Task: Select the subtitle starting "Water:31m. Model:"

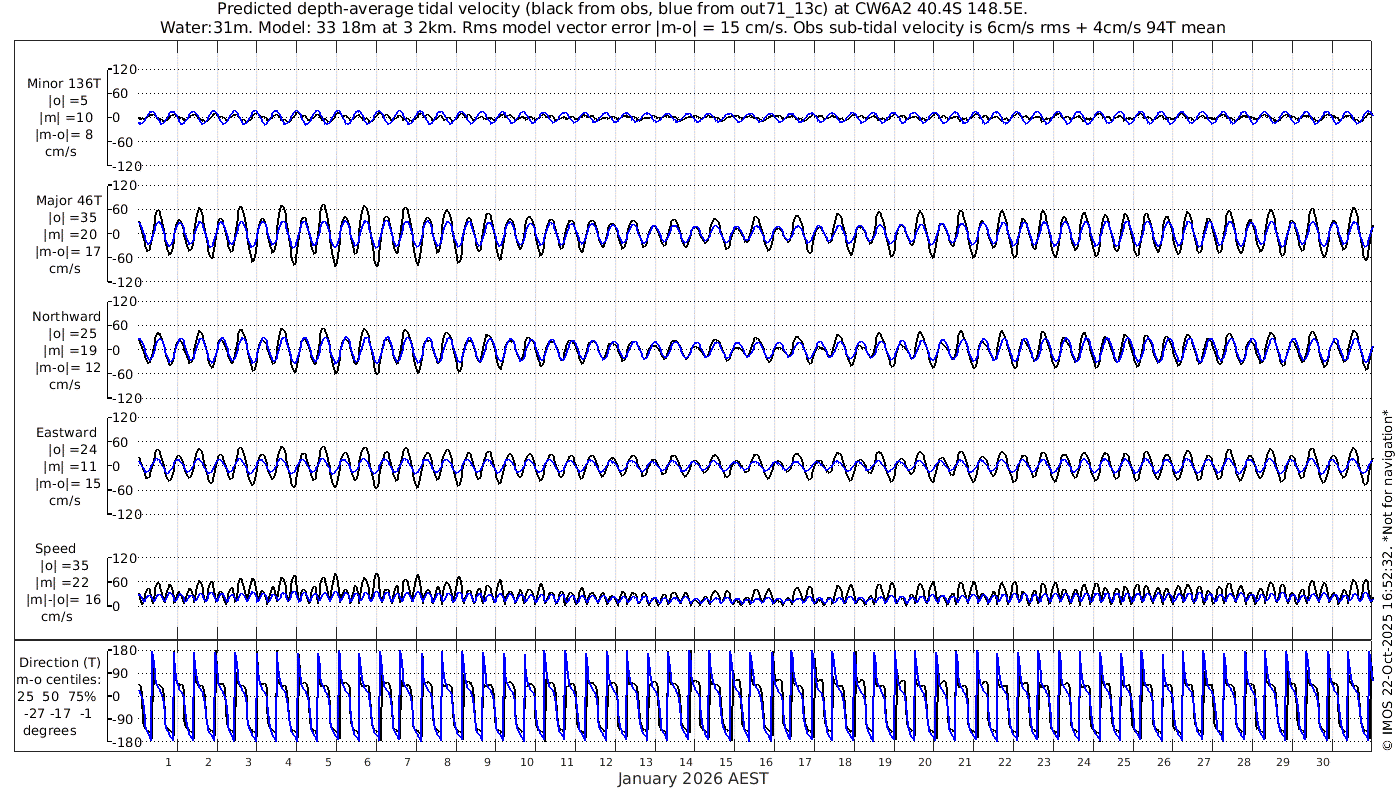Action: (x=692, y=27)
